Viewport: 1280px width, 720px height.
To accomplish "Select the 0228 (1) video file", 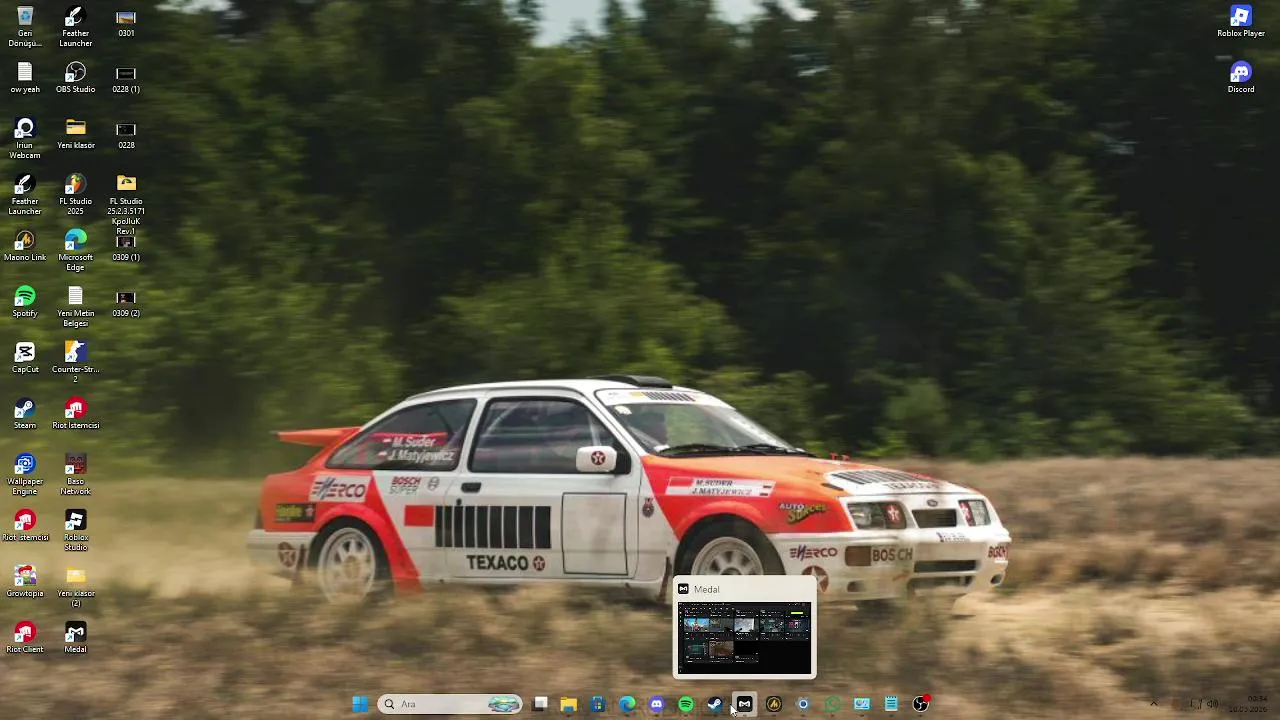I will [x=126, y=78].
